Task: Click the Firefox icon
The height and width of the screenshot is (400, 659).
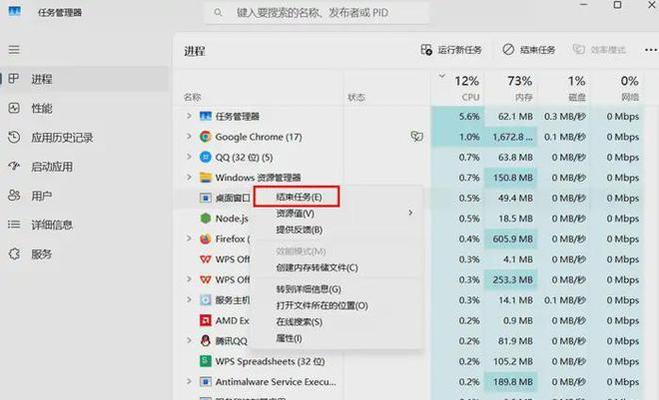Action: 205,239
